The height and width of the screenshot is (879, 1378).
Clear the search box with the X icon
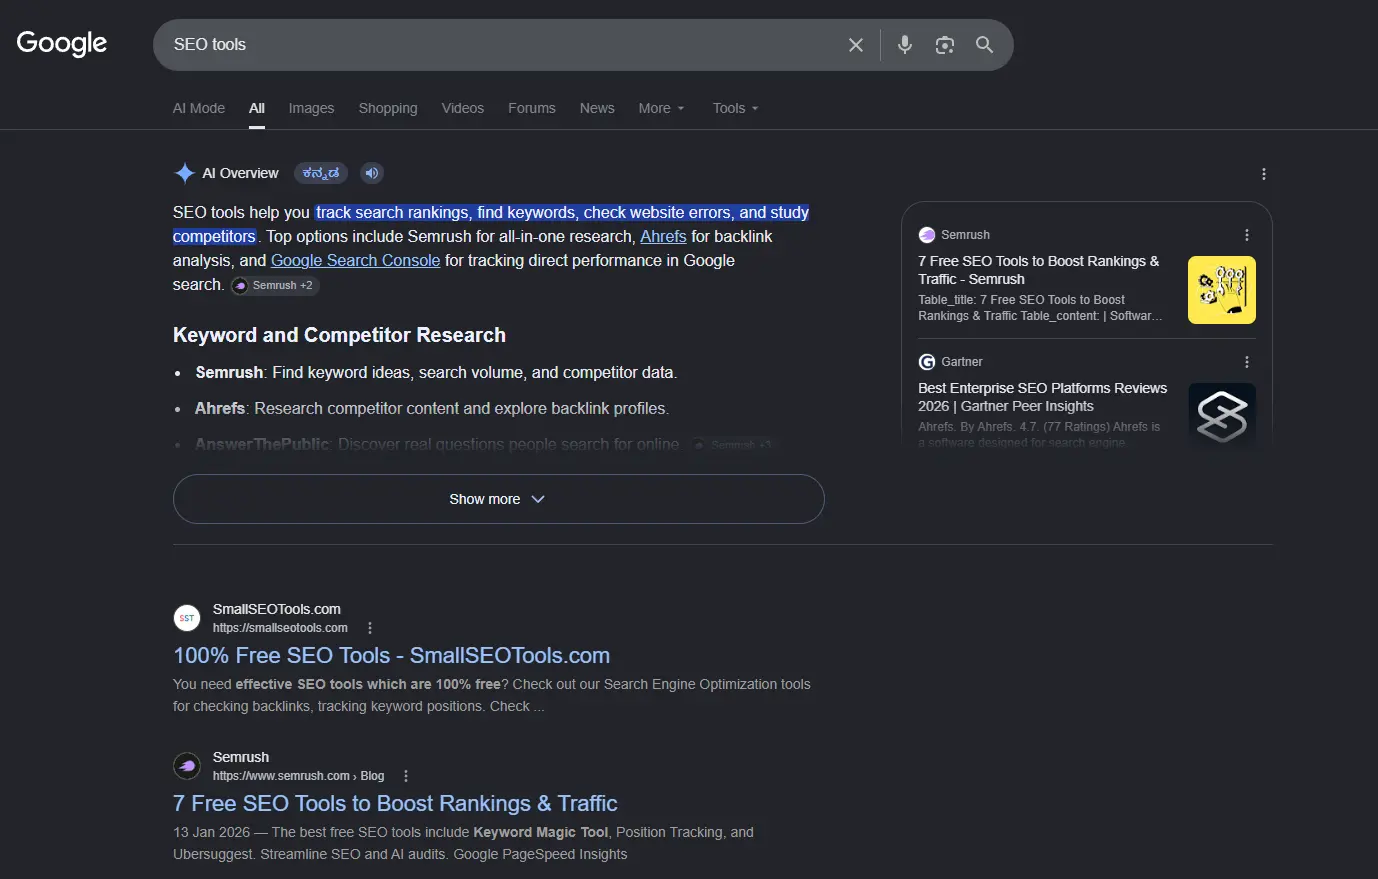856,45
